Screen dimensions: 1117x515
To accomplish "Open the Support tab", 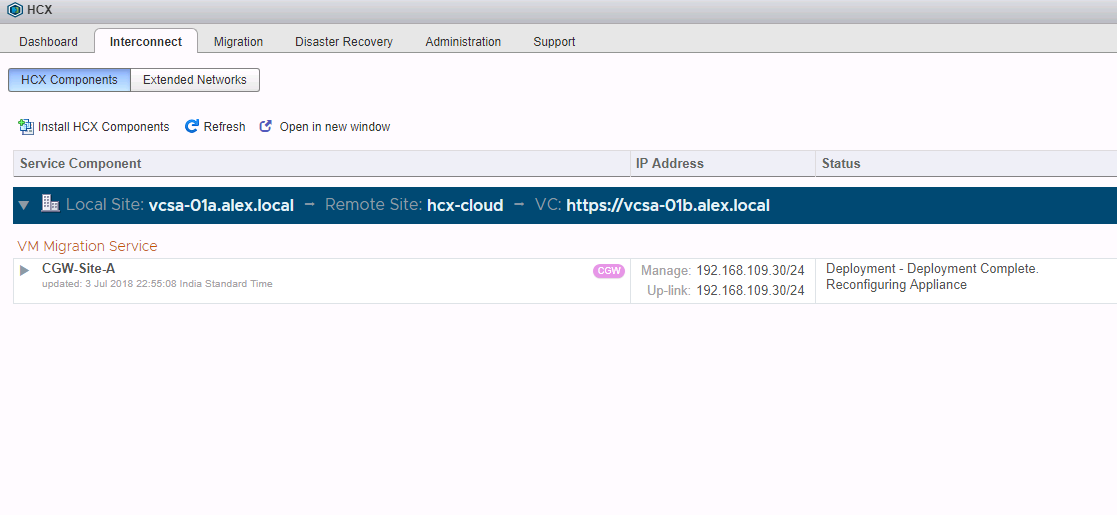I will click(554, 42).
